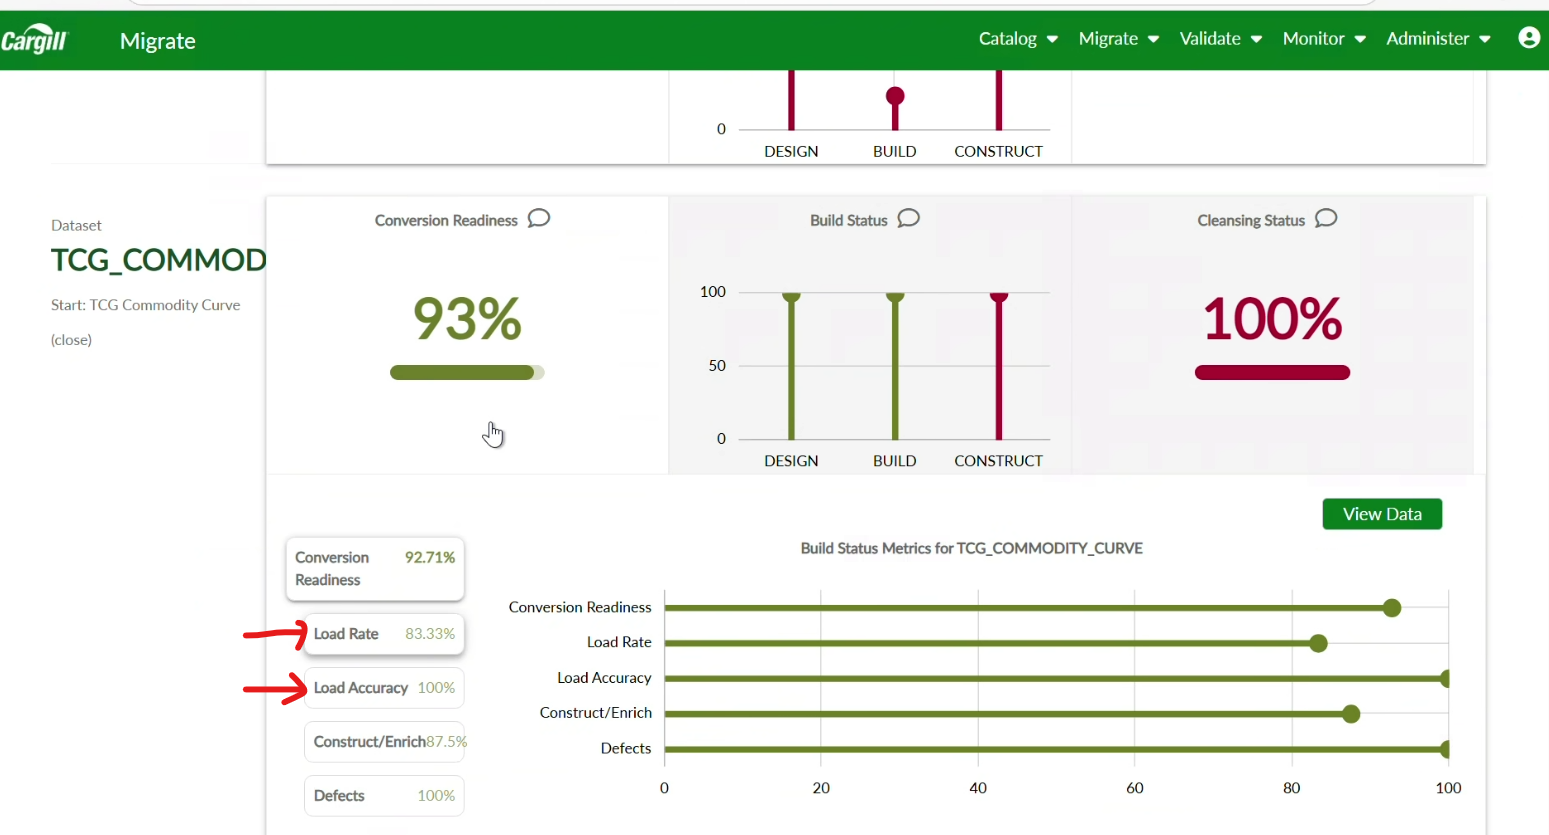Expand the Validate dropdown menu
1549x835 pixels.
pos(1220,39)
